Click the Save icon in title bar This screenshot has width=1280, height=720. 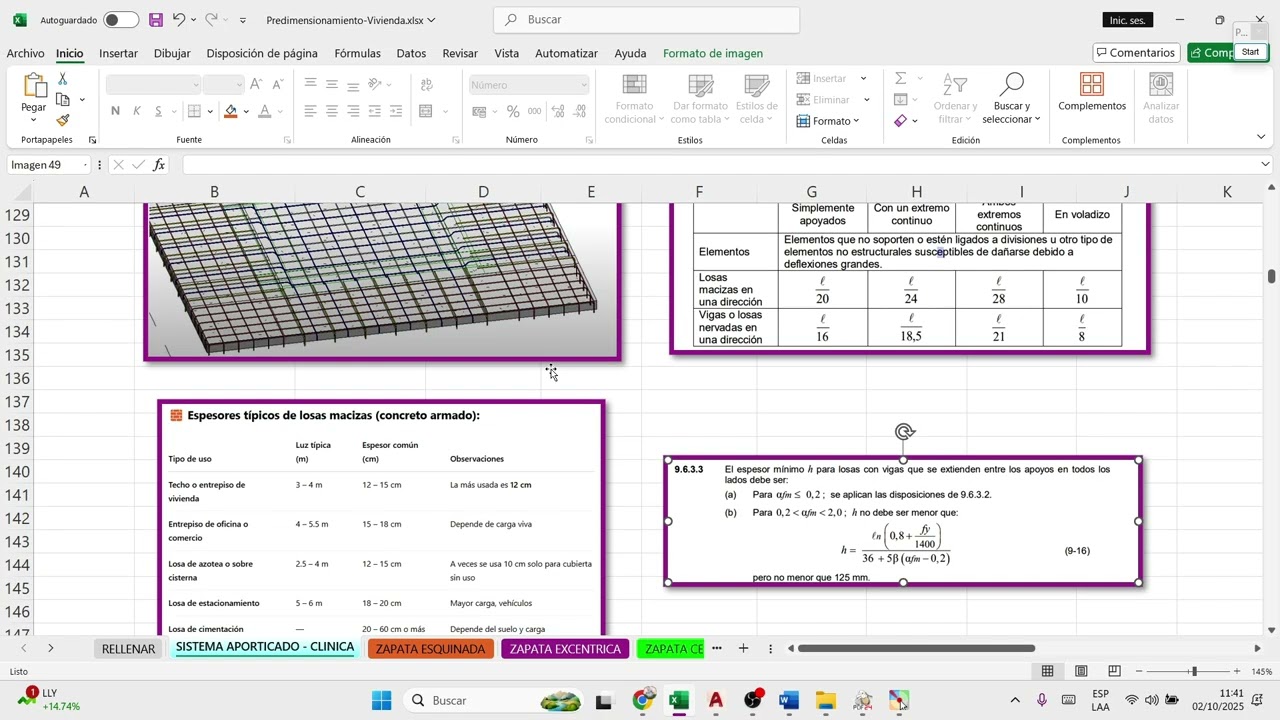pos(156,20)
